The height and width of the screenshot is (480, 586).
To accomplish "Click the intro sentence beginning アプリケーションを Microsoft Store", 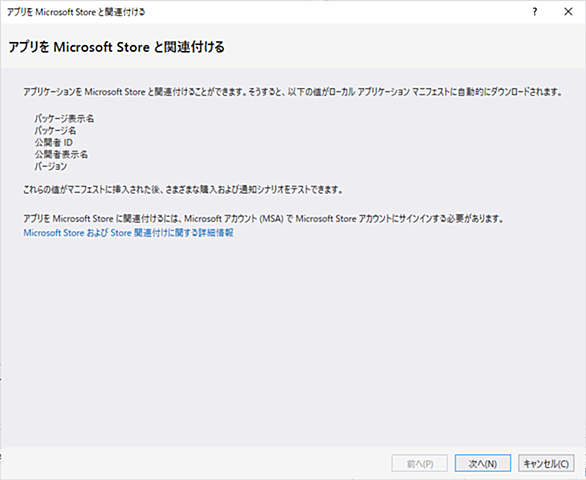I will click(x=293, y=92).
